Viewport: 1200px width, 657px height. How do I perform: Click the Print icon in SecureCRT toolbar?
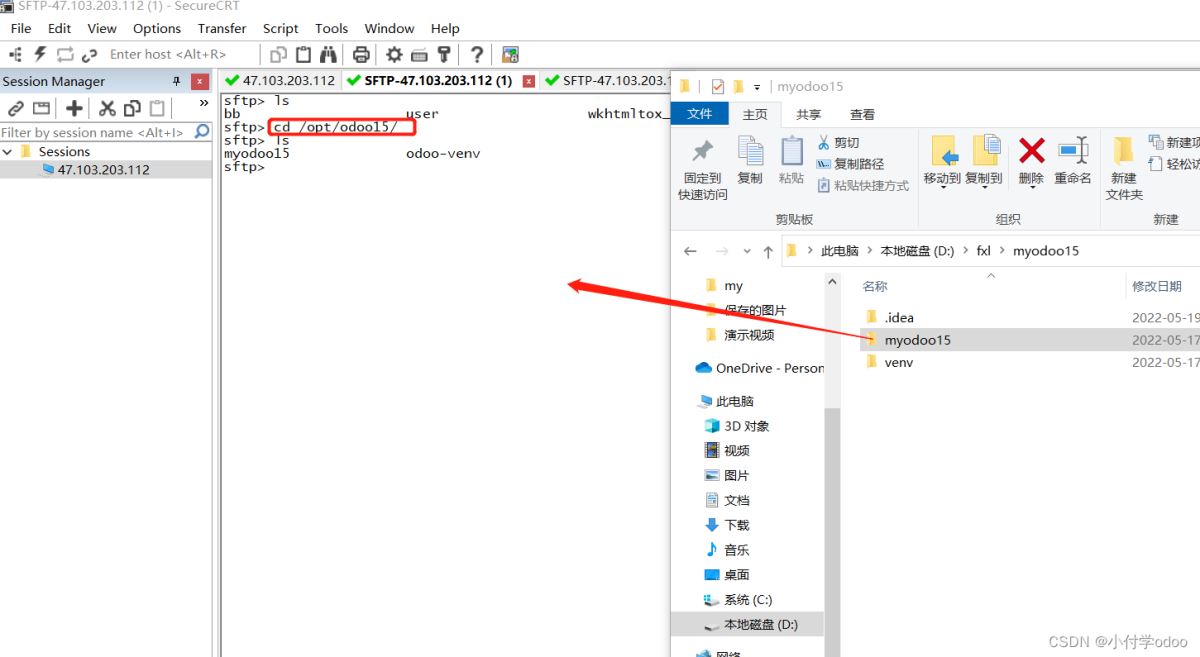pyautogui.click(x=361, y=54)
